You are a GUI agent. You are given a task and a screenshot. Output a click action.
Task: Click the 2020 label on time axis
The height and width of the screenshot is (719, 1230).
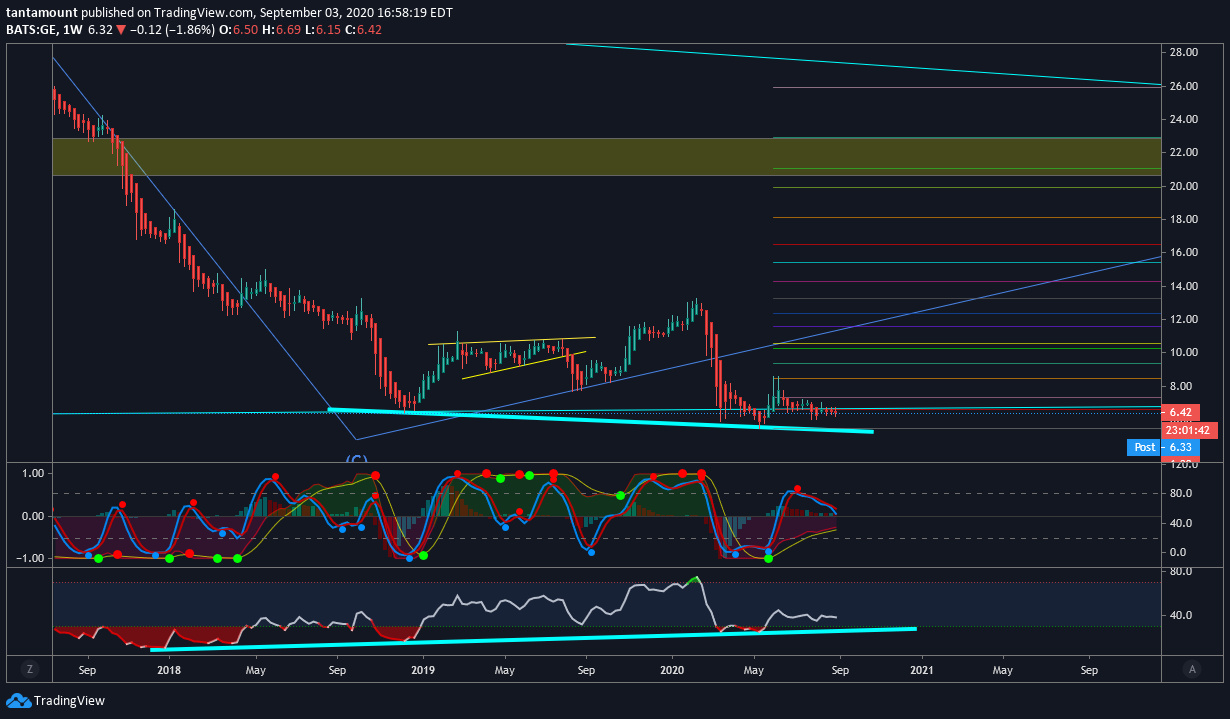672,669
